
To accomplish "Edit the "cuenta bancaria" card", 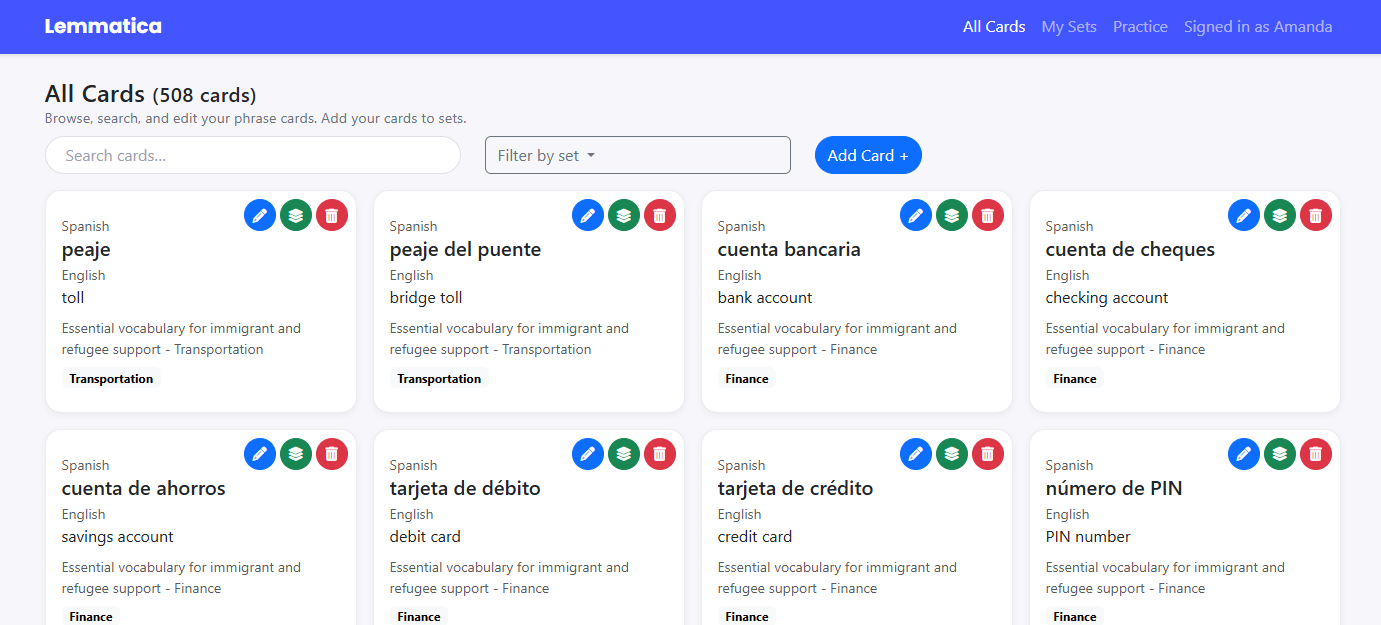I will pyautogui.click(x=916, y=214).
